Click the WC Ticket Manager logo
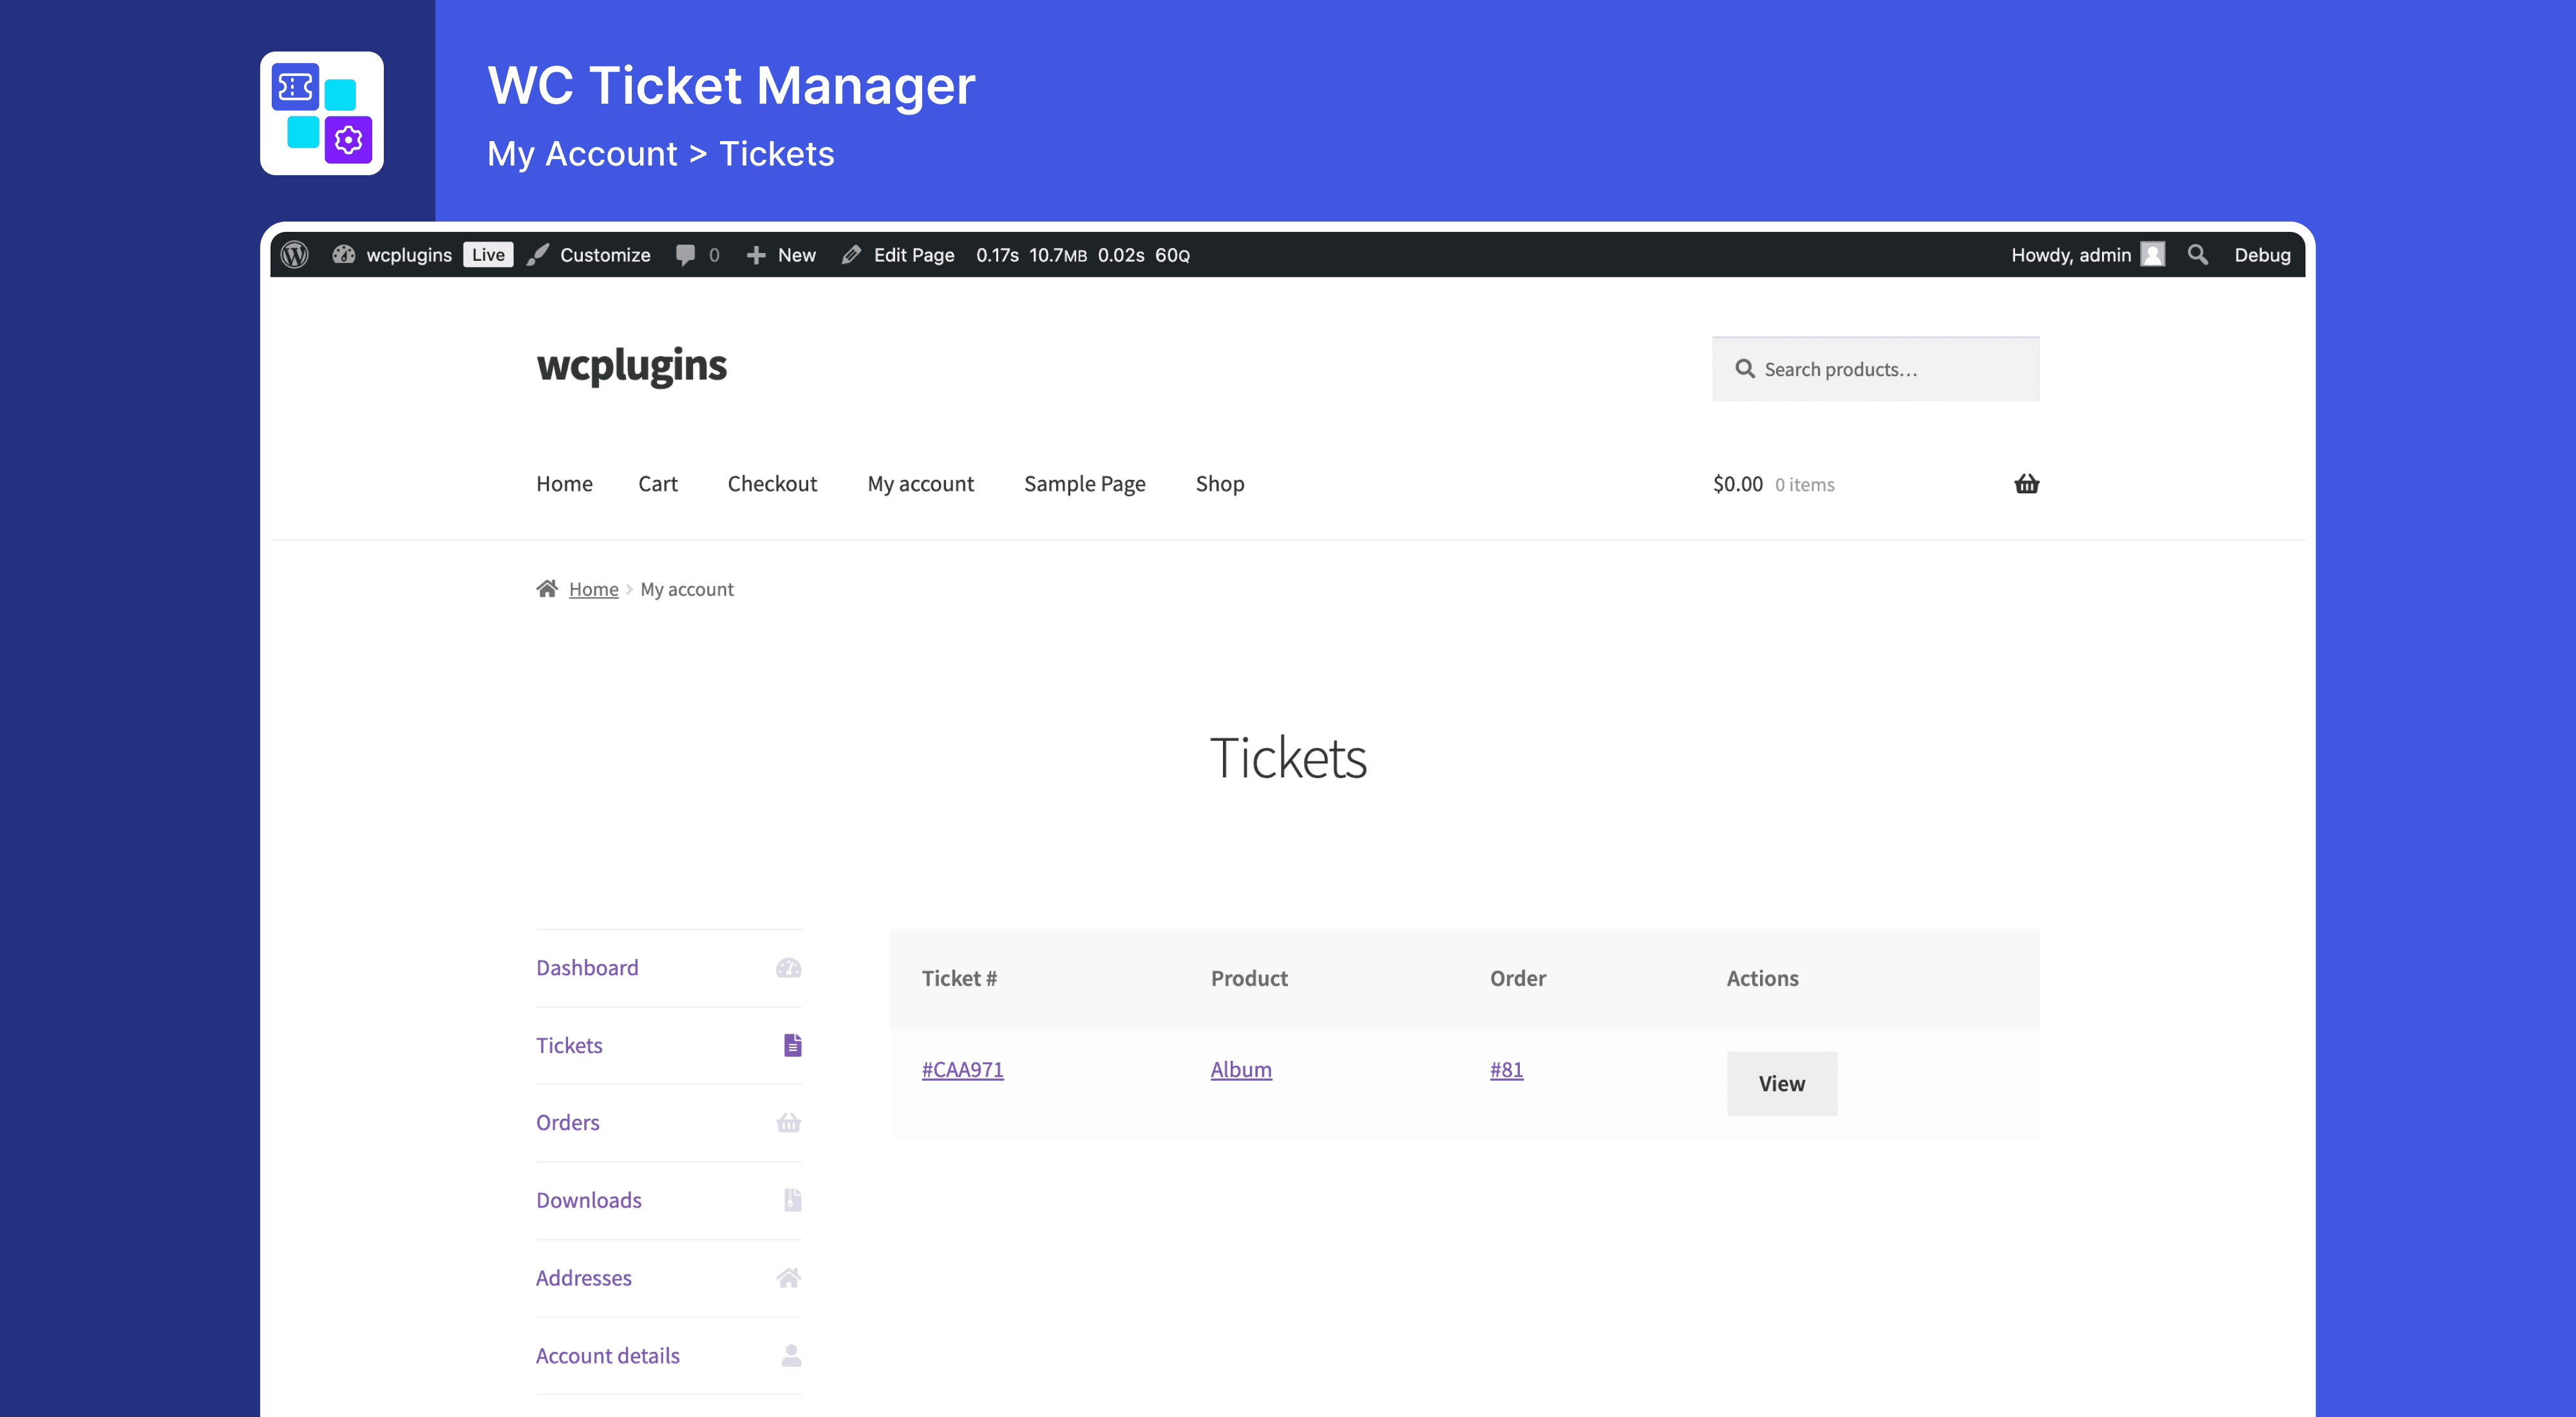This screenshot has height=1417, width=2576. tap(322, 113)
